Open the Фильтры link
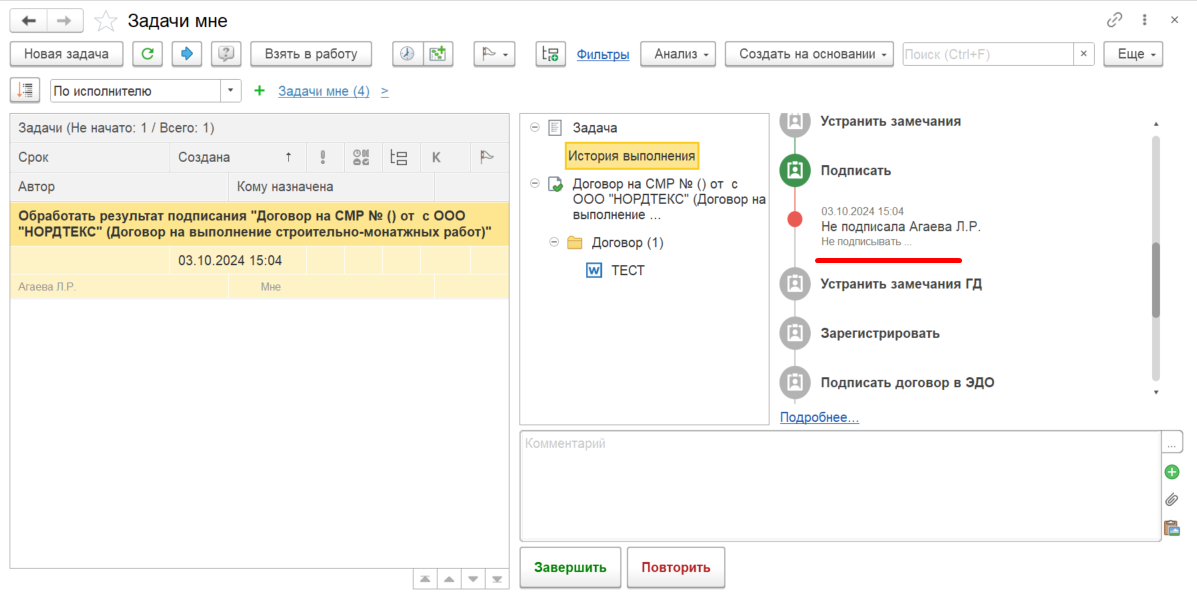The height and width of the screenshot is (600, 1197). pyautogui.click(x=603, y=54)
